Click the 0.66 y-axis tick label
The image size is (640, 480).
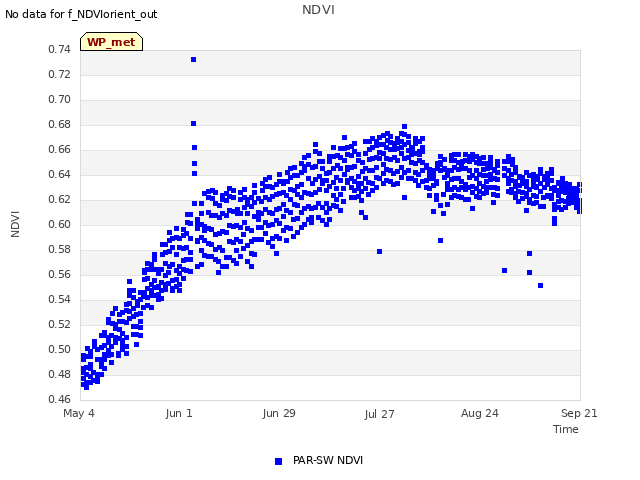click(60, 149)
